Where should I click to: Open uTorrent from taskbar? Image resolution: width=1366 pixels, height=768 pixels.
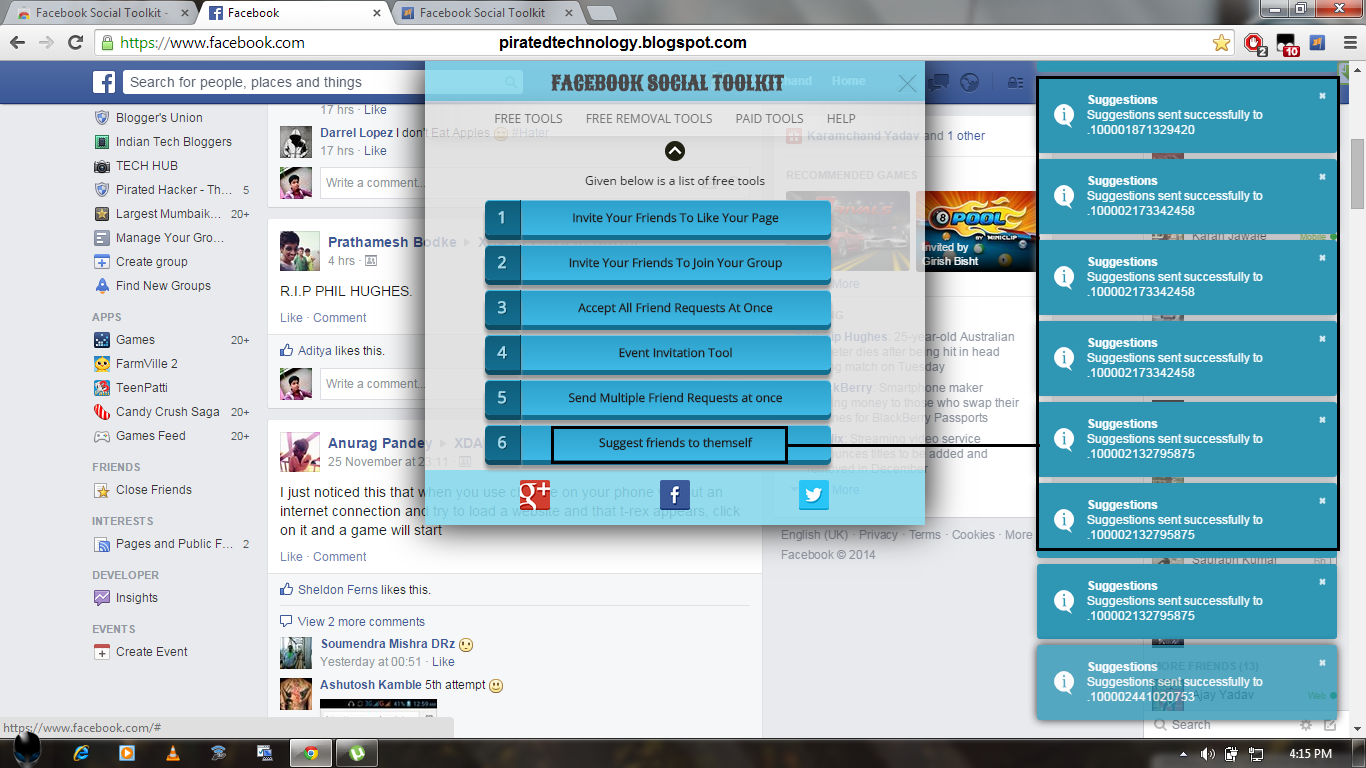click(355, 752)
